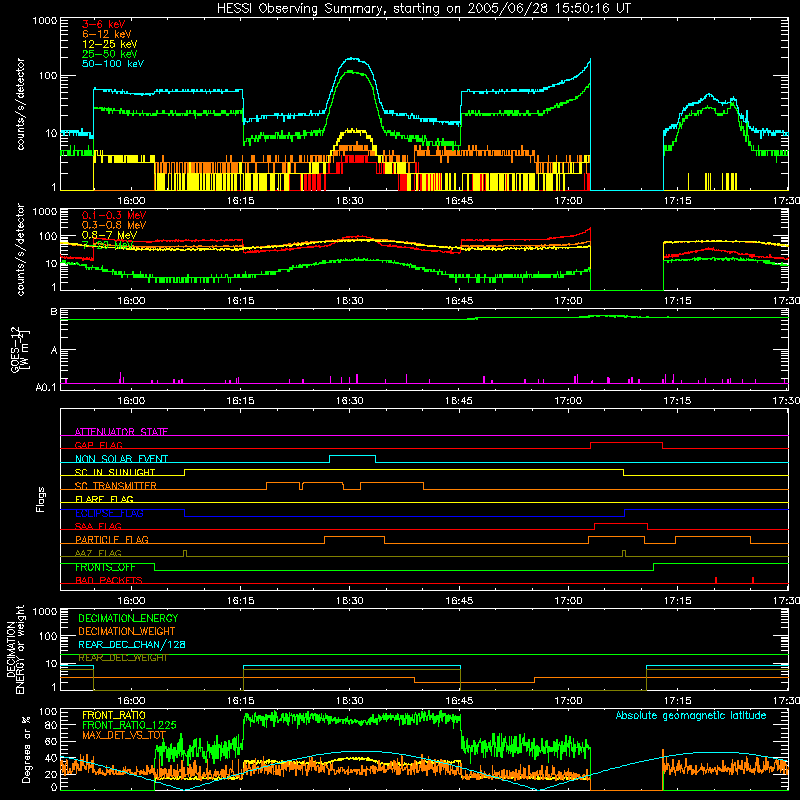Click the raised SAA_FLAG step after 17:00

[x=621, y=523]
